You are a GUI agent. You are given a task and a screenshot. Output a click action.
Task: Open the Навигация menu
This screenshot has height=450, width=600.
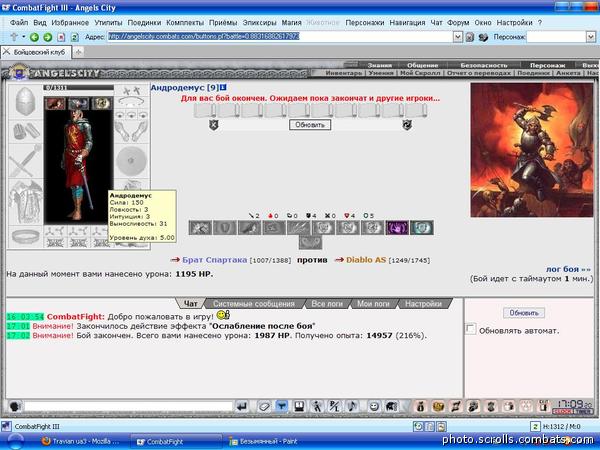407,23
